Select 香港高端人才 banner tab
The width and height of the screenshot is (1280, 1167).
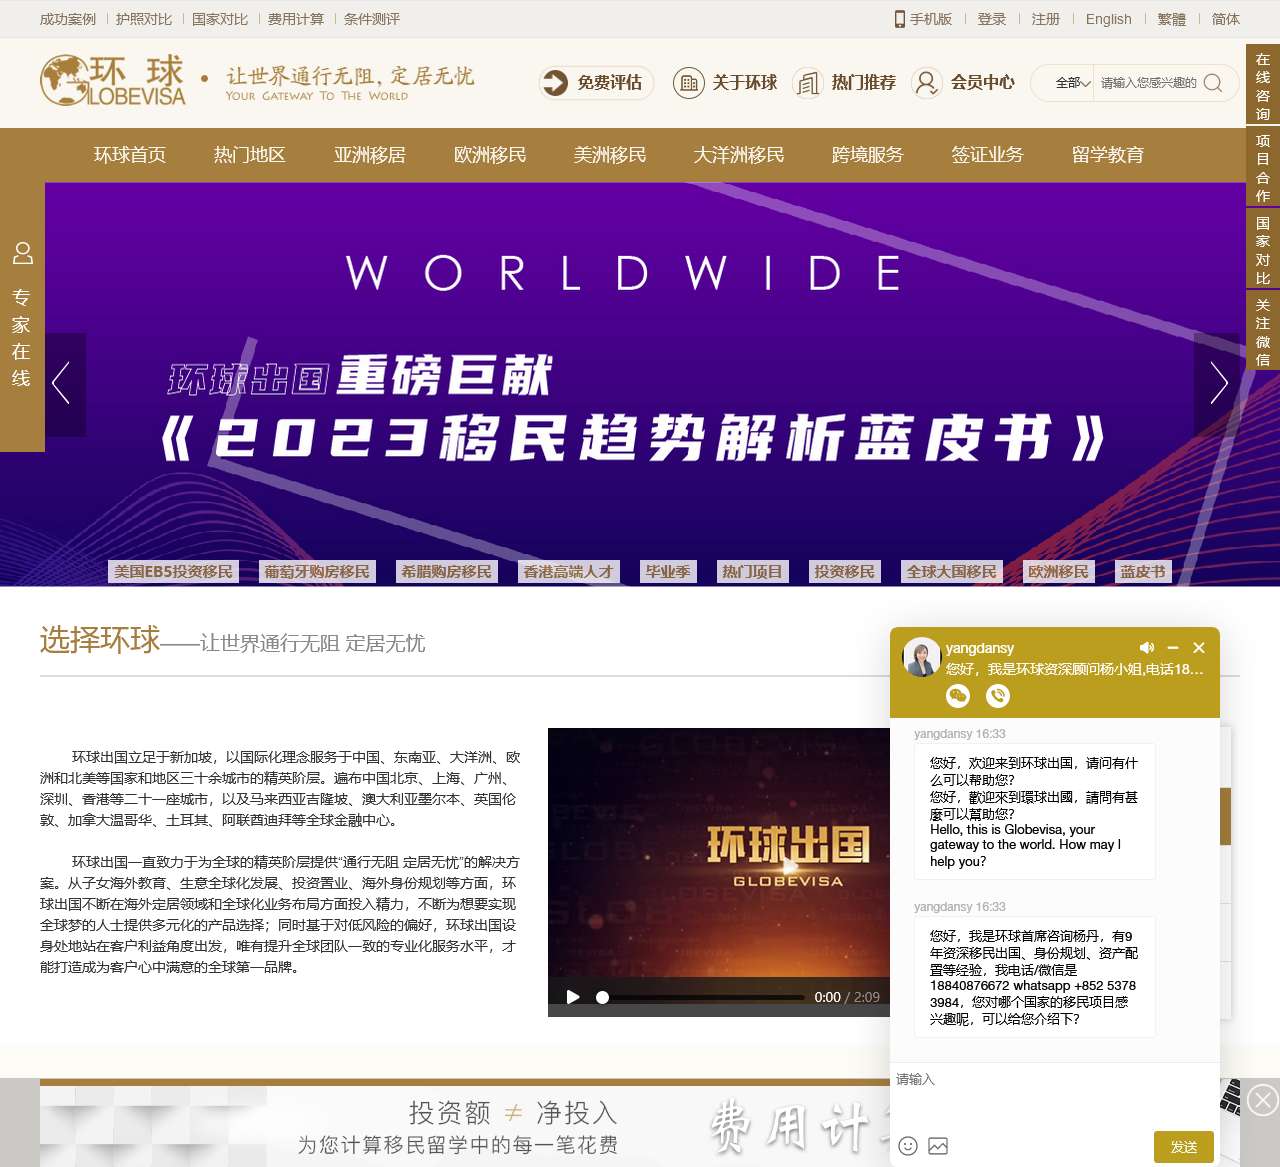tap(568, 572)
